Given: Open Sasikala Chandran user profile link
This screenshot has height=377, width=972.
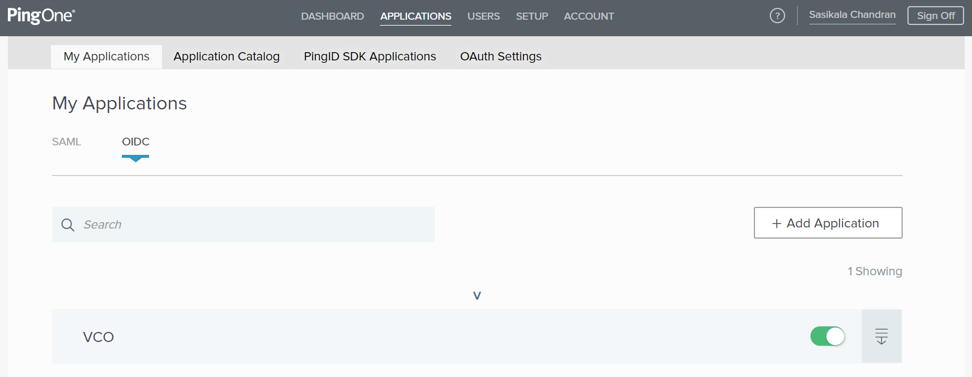Looking at the screenshot, I should [852, 15].
